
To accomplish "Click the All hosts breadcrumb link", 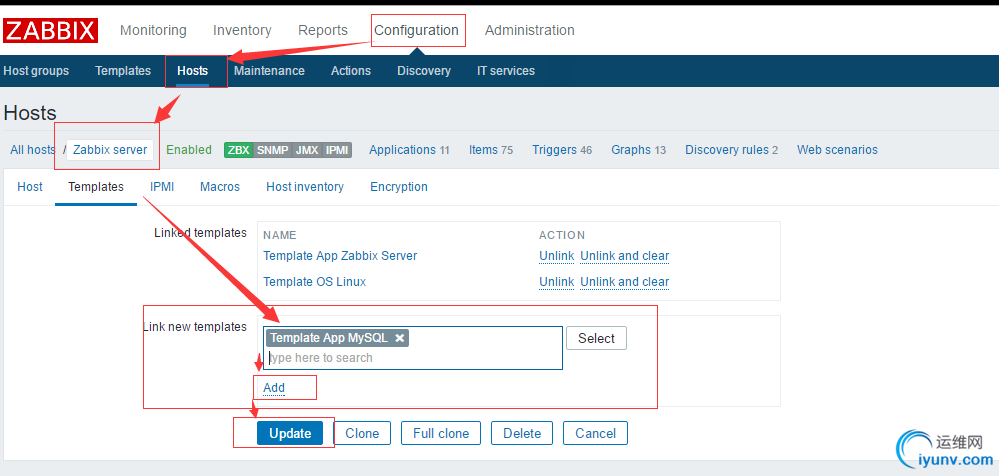I will (x=32, y=150).
